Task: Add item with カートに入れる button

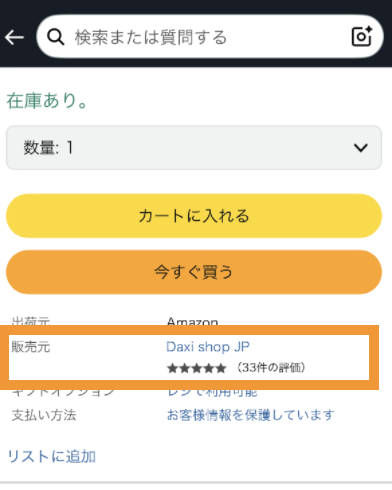Action: pos(194,216)
